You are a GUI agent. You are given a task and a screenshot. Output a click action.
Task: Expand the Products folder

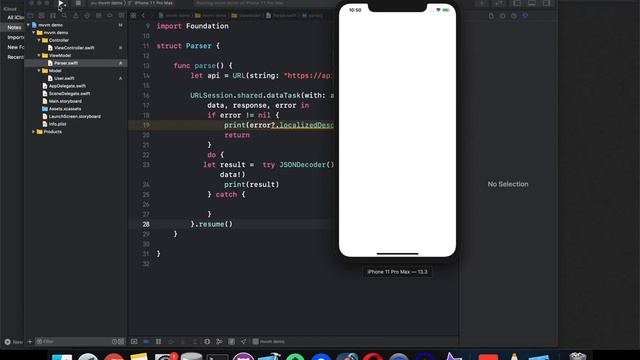(x=33, y=132)
